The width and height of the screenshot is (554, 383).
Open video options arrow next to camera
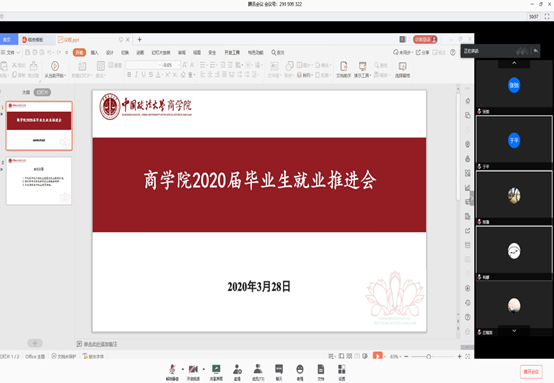[x=204, y=369]
